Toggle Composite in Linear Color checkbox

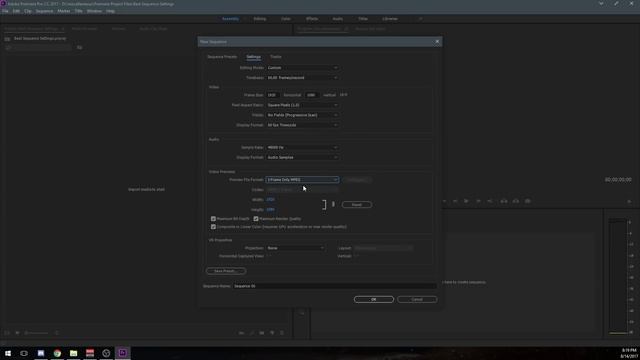213,227
